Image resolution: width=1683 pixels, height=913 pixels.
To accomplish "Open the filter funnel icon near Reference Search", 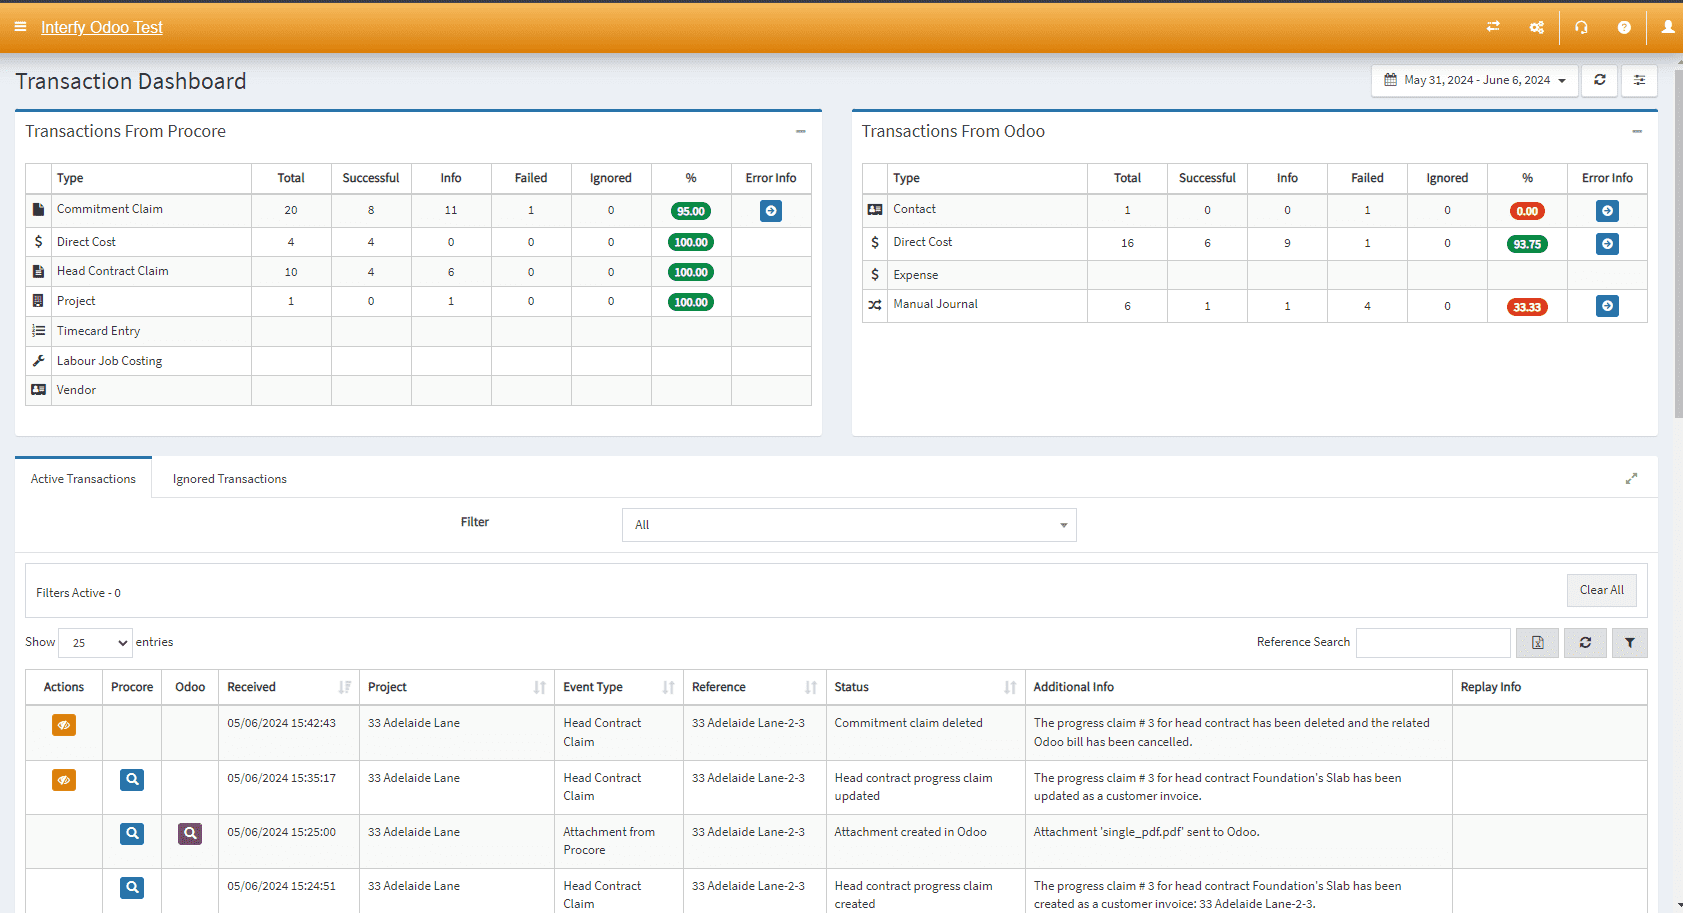I will (1630, 642).
